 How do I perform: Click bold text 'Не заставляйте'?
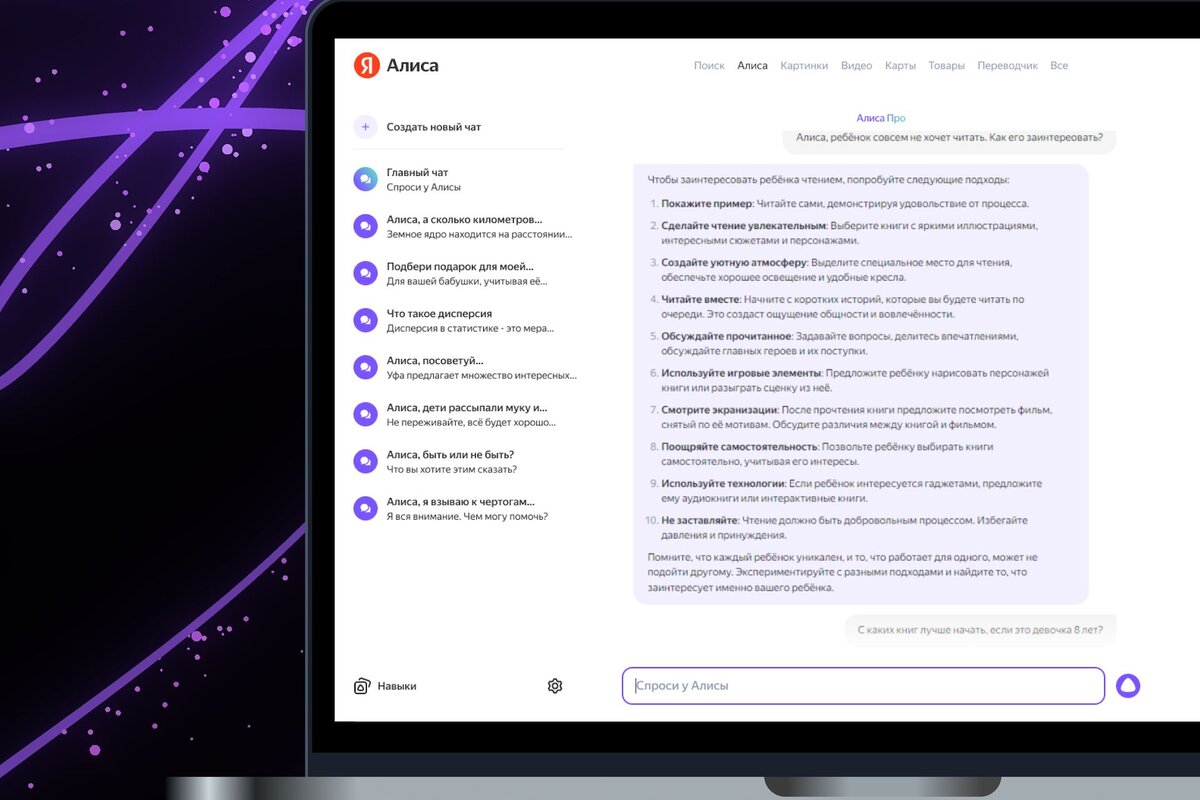tap(699, 520)
